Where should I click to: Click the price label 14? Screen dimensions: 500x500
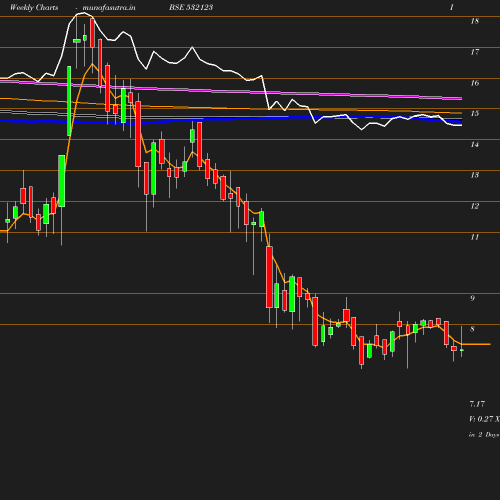tap(475, 145)
